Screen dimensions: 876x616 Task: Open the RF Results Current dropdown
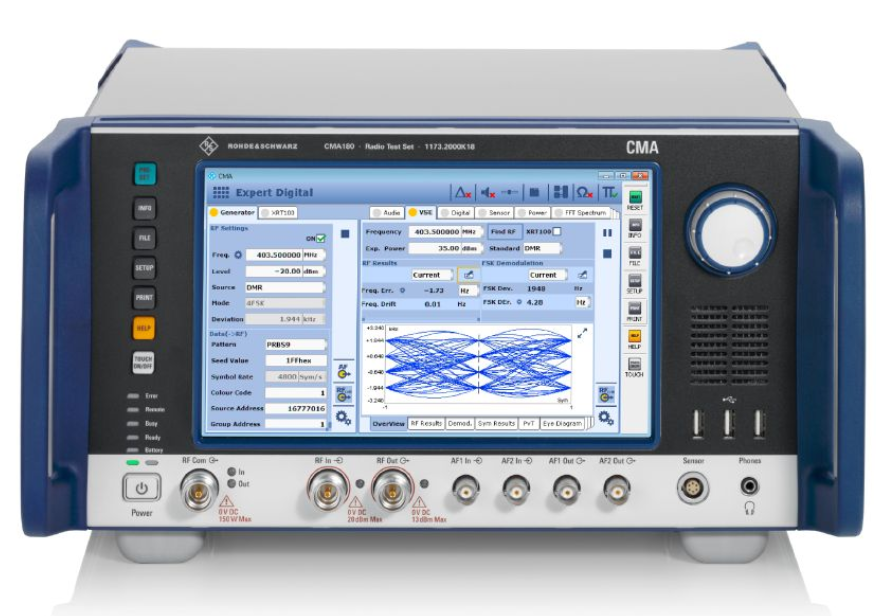pos(432,275)
